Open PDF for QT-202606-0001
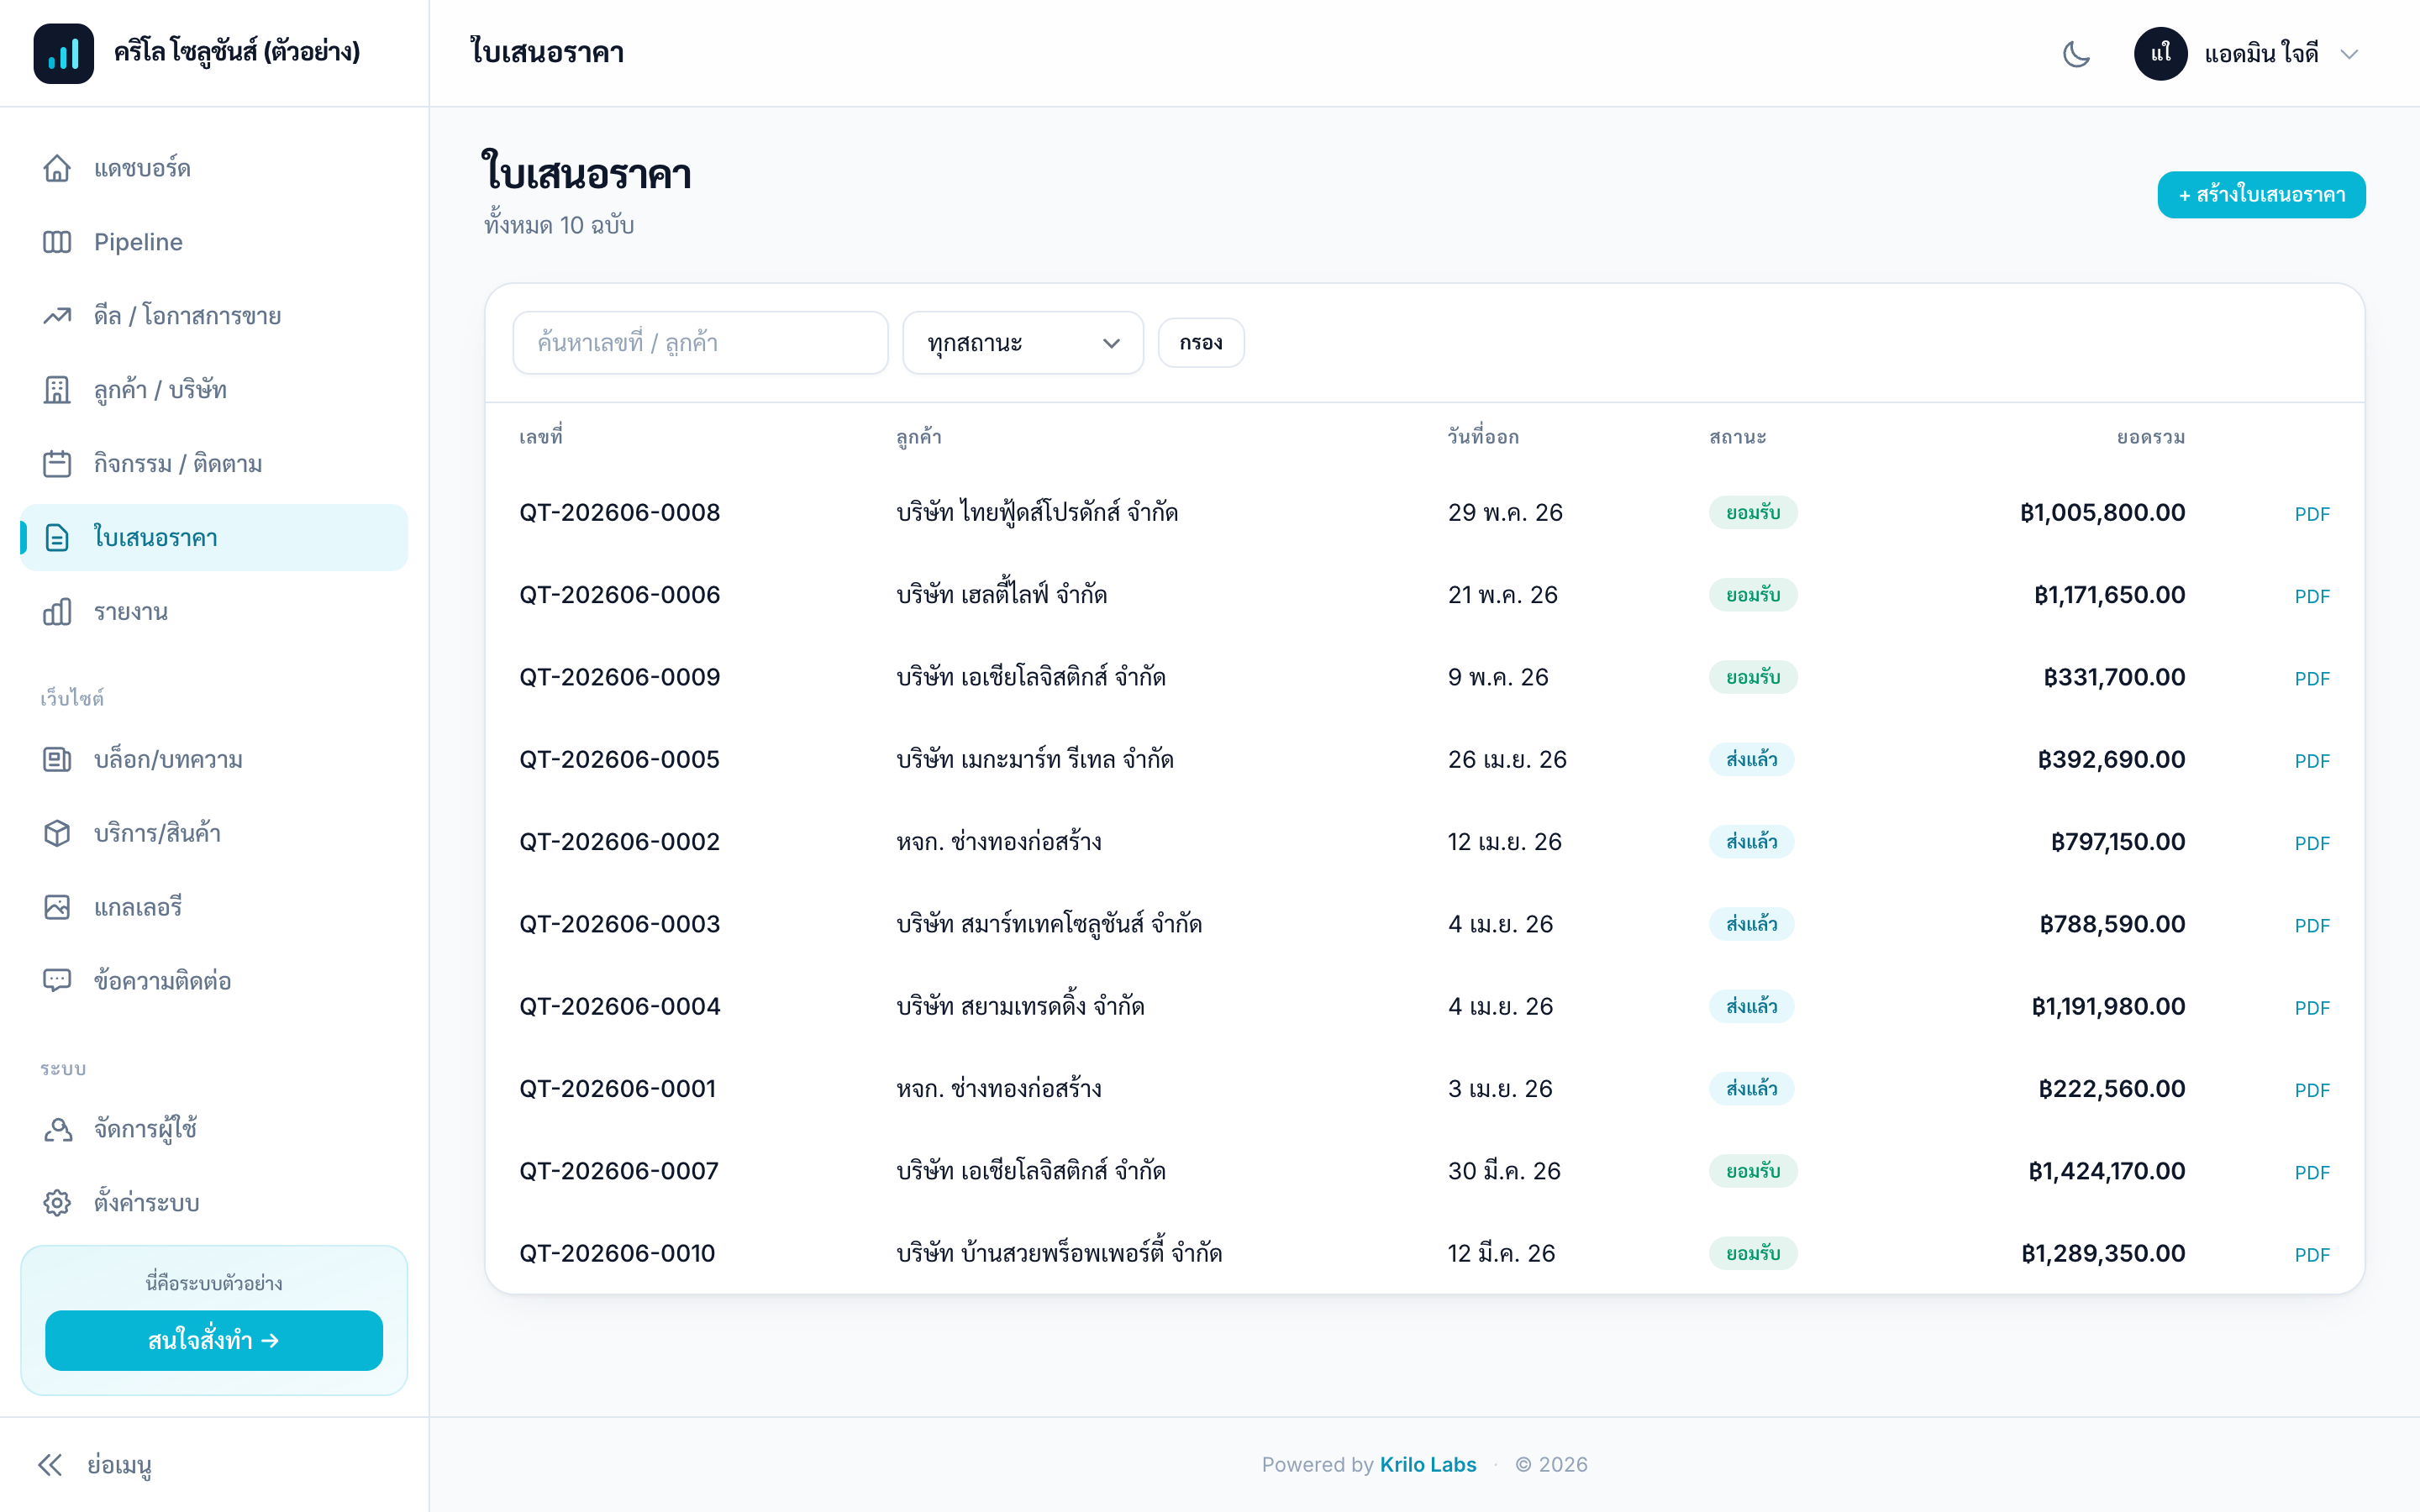Viewport: 2420px width, 1512px height. [x=2311, y=1090]
